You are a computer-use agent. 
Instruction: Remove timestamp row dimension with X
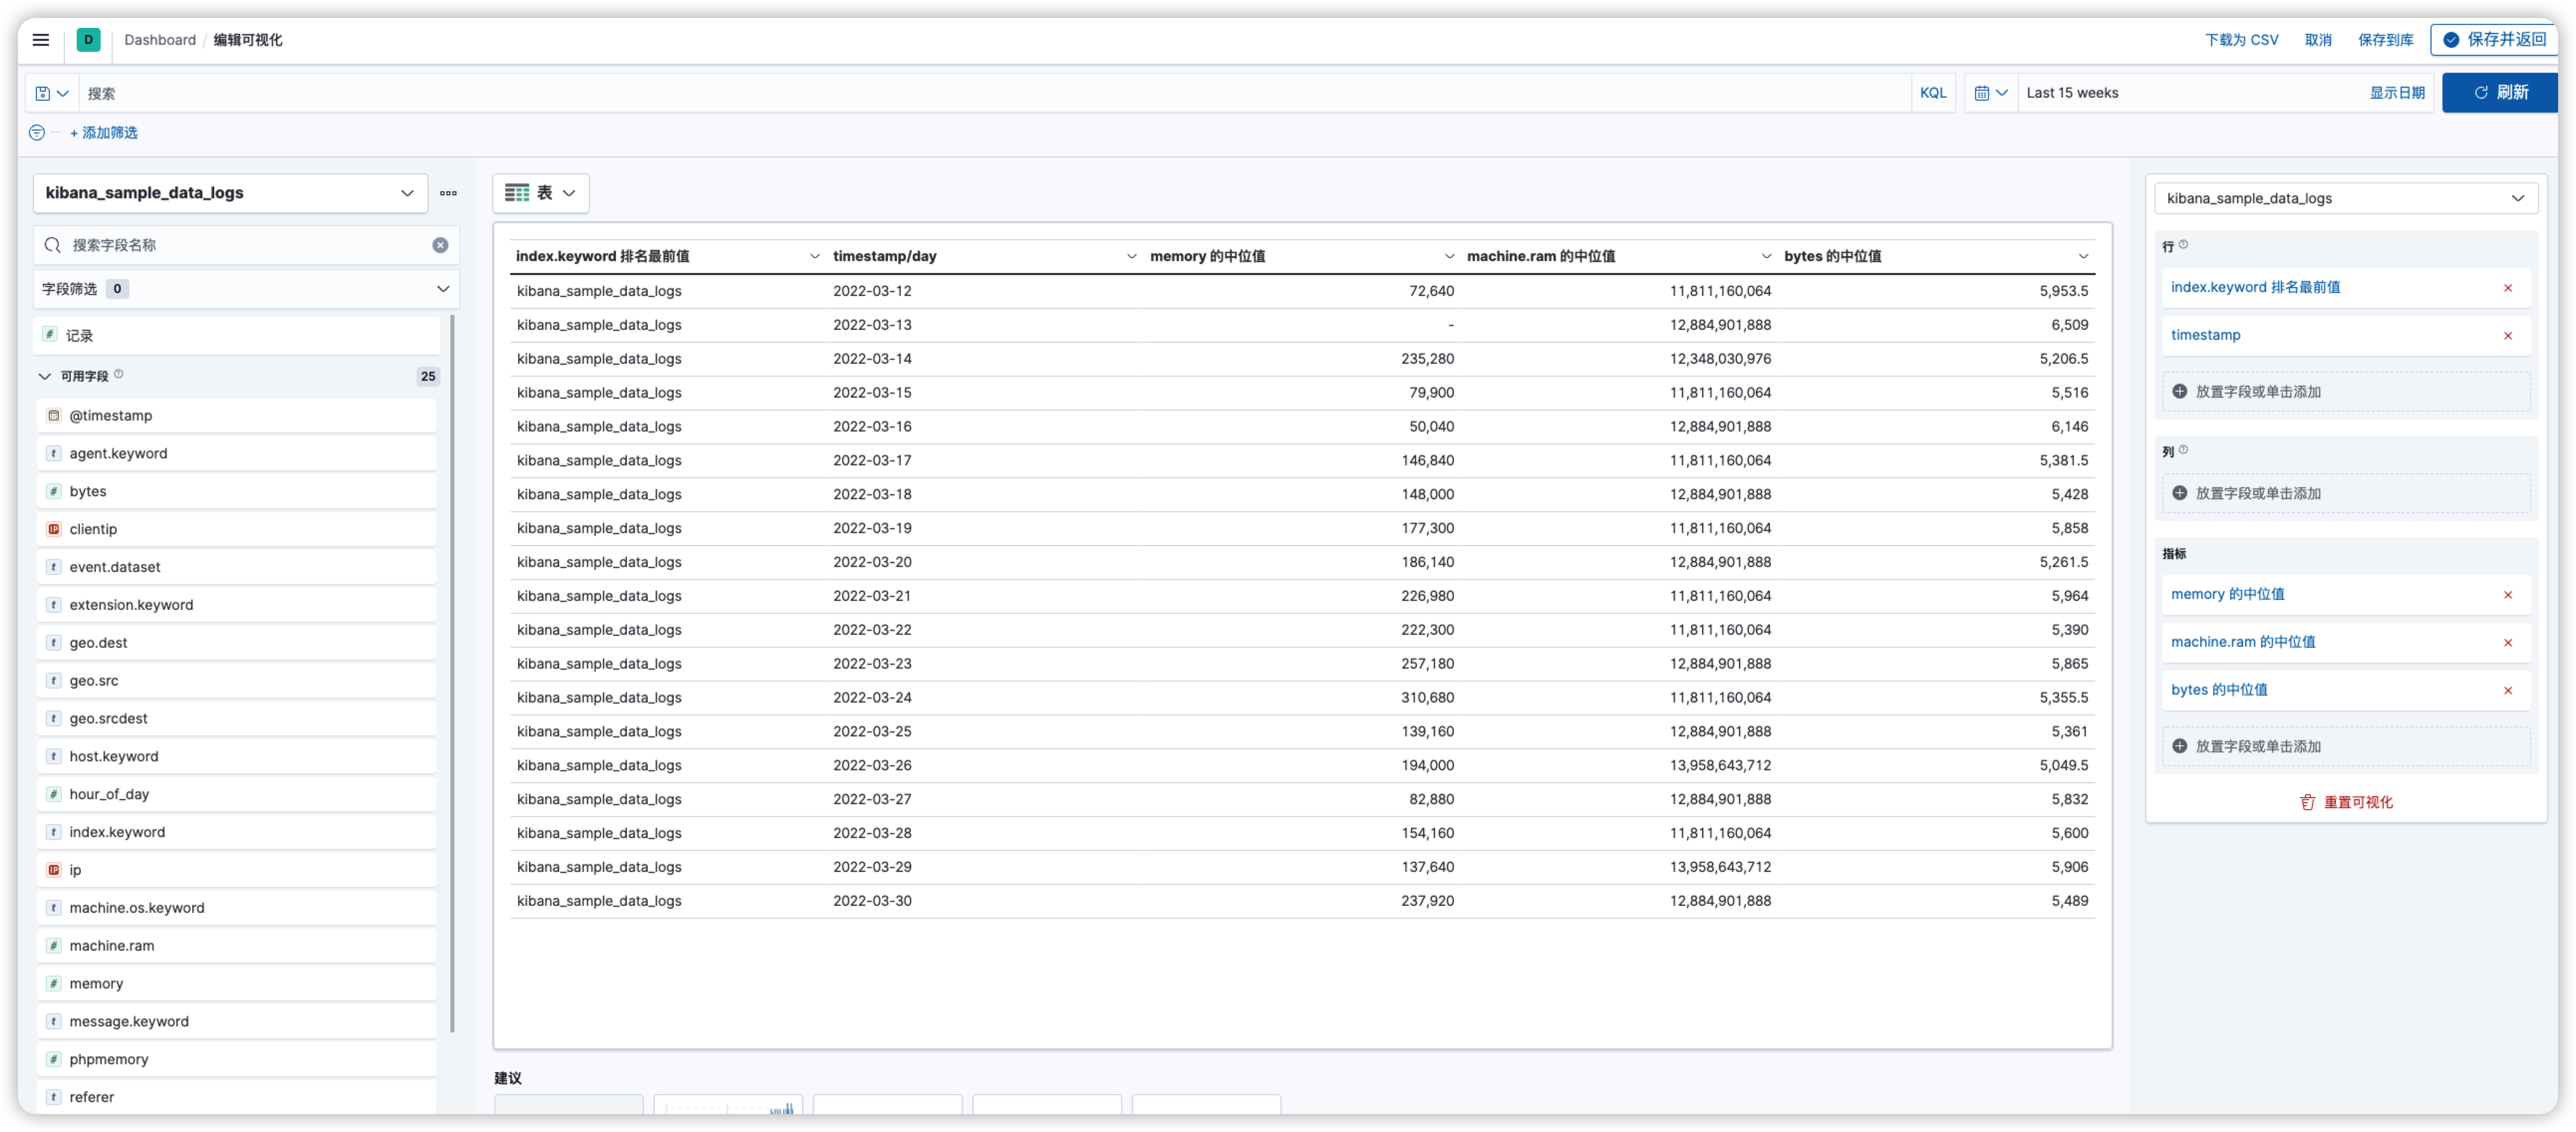point(2507,336)
